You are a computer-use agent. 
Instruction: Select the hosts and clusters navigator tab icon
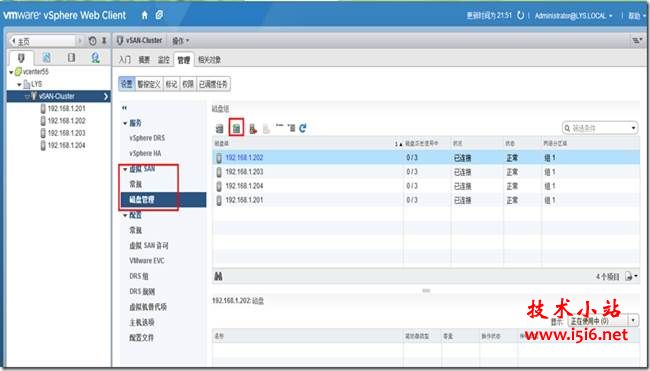click(22, 58)
